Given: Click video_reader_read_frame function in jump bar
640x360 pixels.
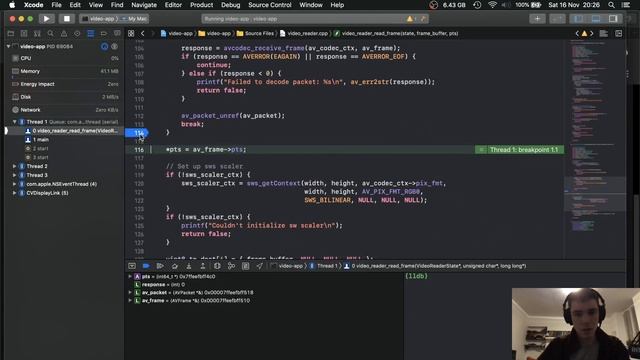Looking at the screenshot, I should coord(396,33).
